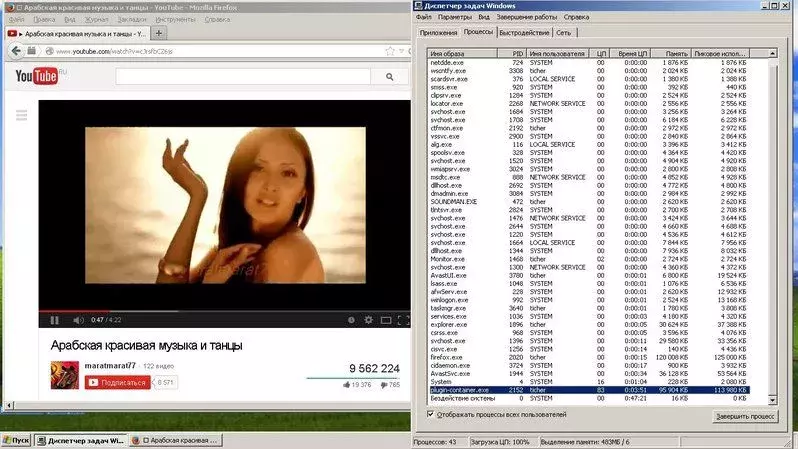Select lsass.exe process row
Image resolution: width=798 pixels, height=449 pixels.
coord(589,284)
